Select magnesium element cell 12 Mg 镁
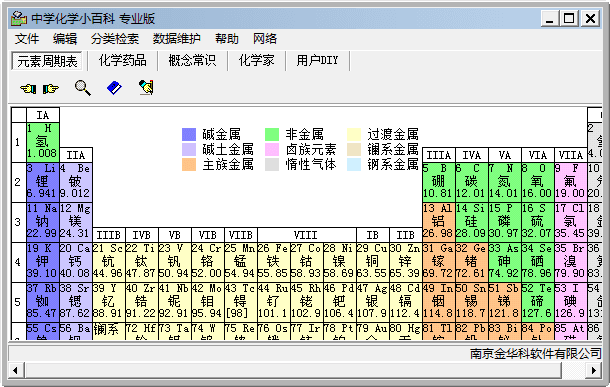Image resolution: width=610 pixels, height=387 pixels. click(76, 222)
